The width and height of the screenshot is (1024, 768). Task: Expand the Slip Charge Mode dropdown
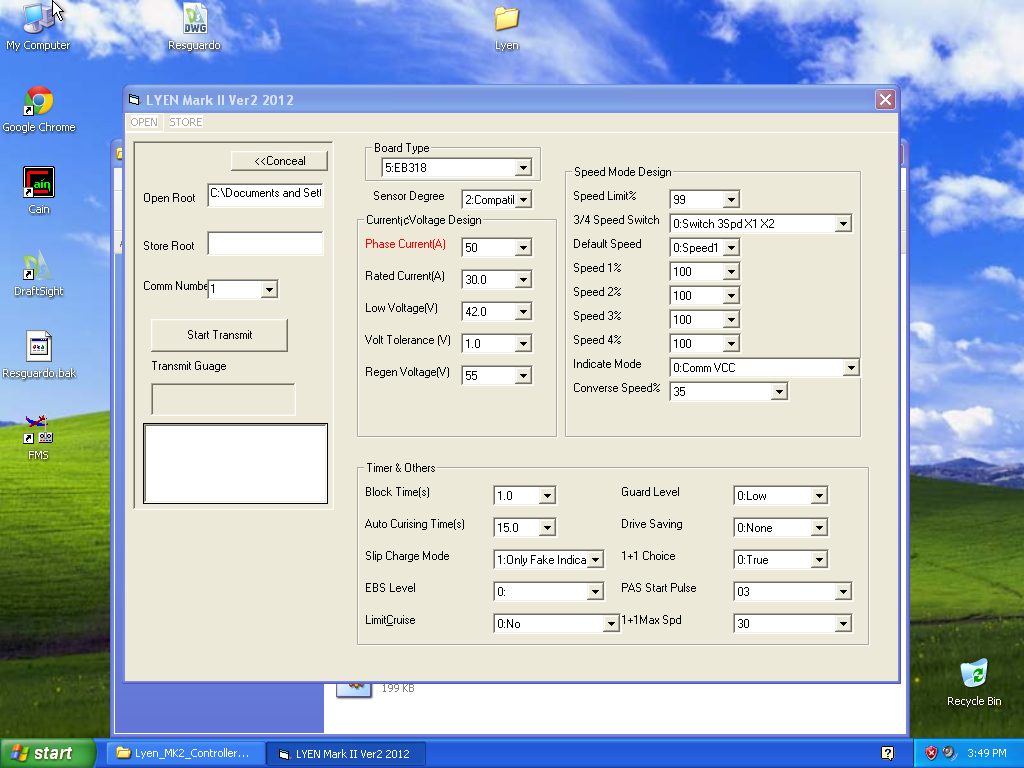(x=595, y=560)
